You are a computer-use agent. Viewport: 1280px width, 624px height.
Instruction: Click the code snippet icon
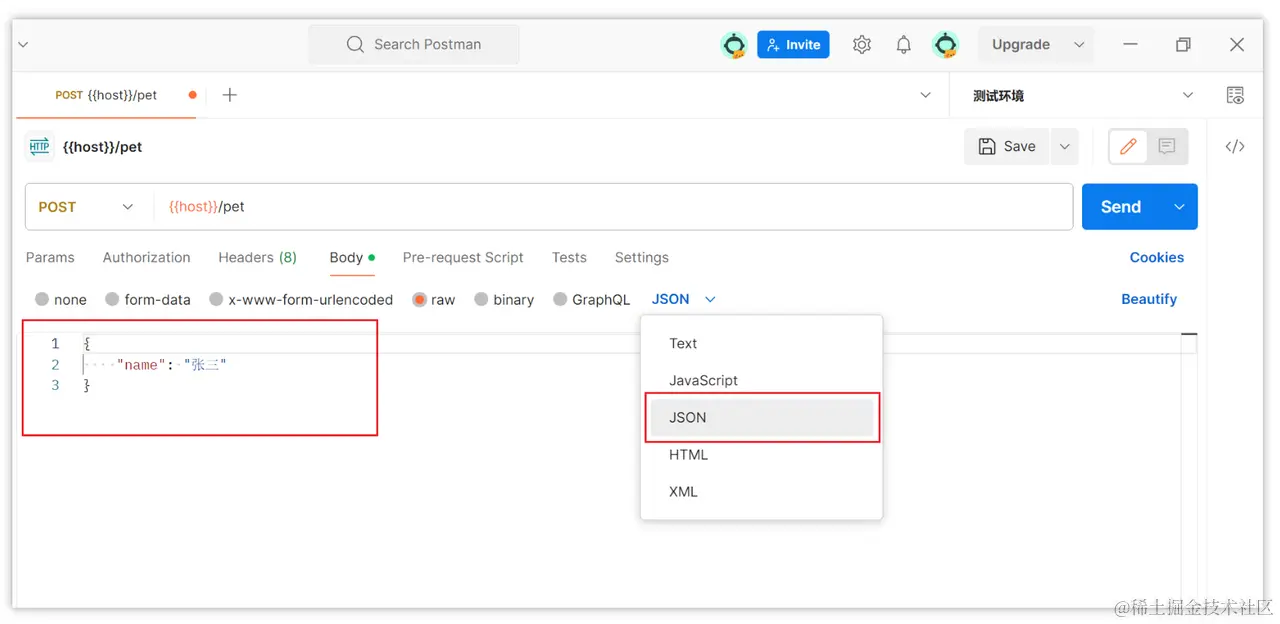tap(1235, 147)
